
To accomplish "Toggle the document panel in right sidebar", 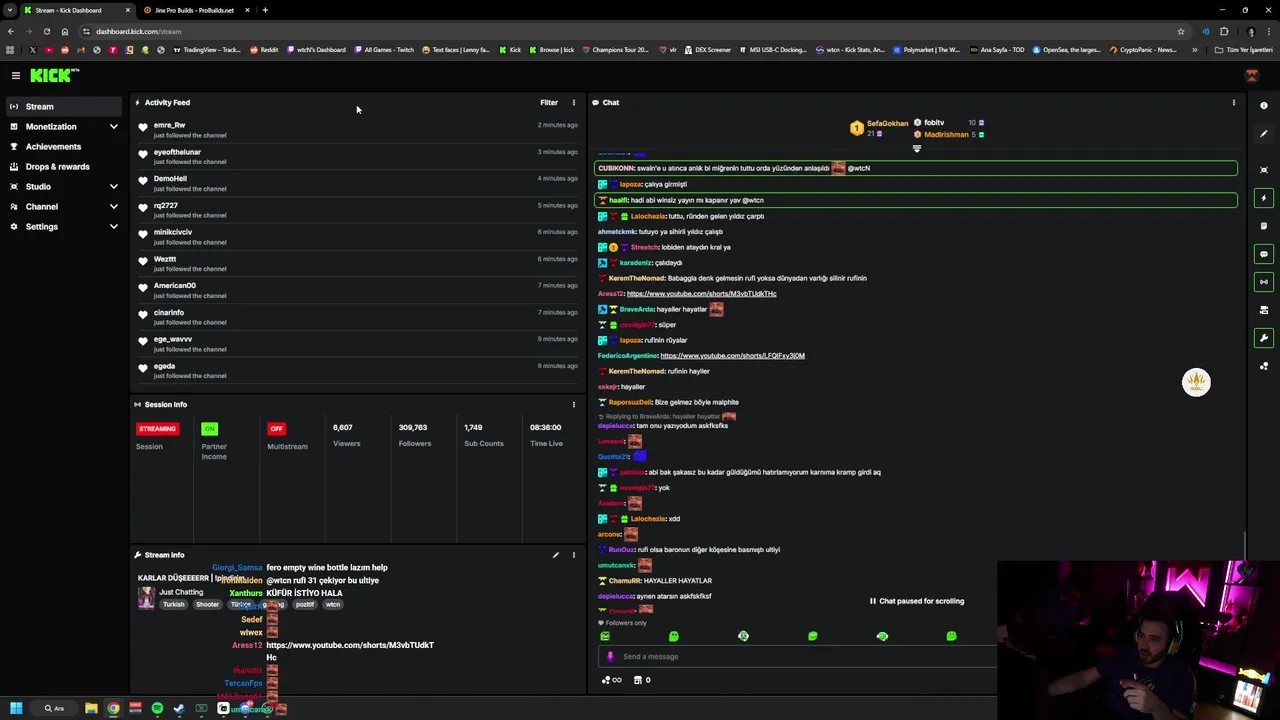I will tap(1264, 226).
